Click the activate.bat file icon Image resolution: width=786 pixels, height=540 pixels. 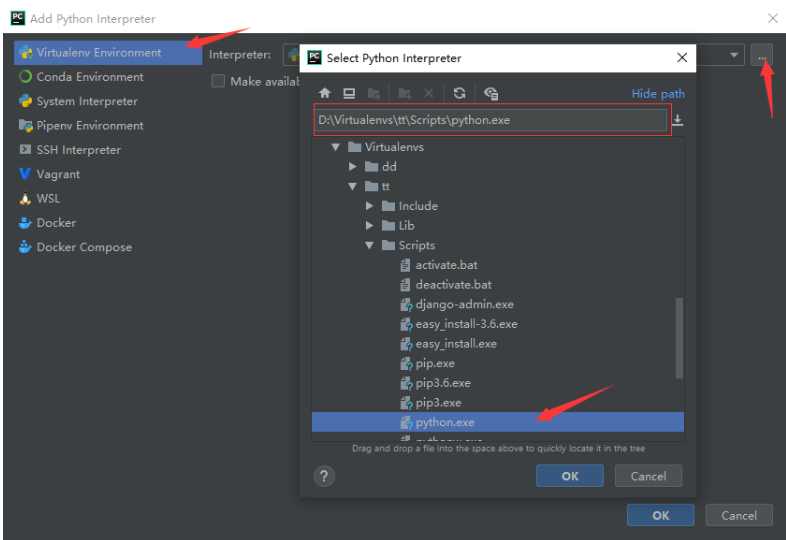[x=405, y=265]
